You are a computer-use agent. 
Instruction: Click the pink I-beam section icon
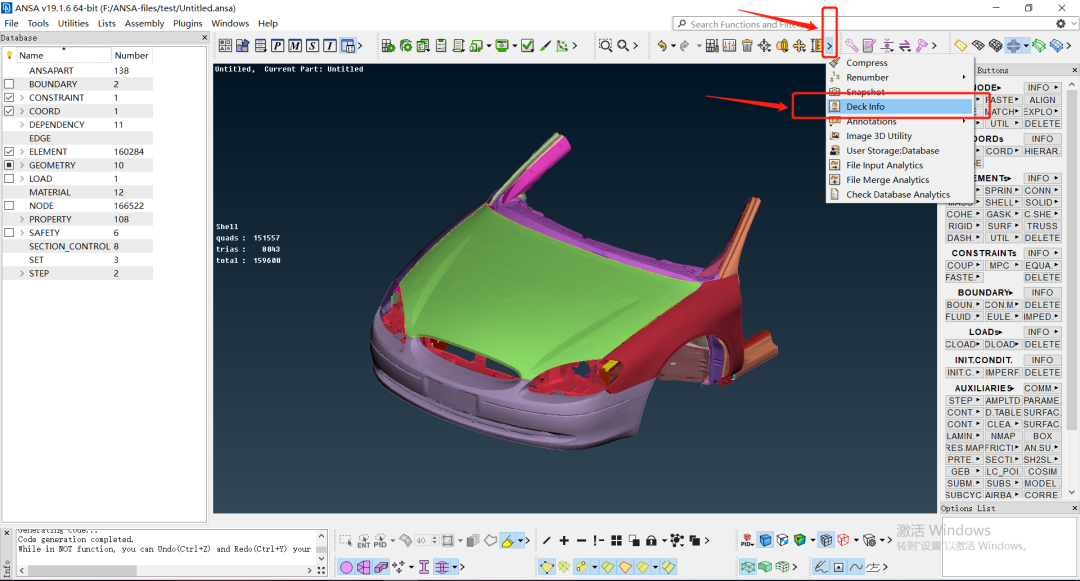click(x=424, y=567)
